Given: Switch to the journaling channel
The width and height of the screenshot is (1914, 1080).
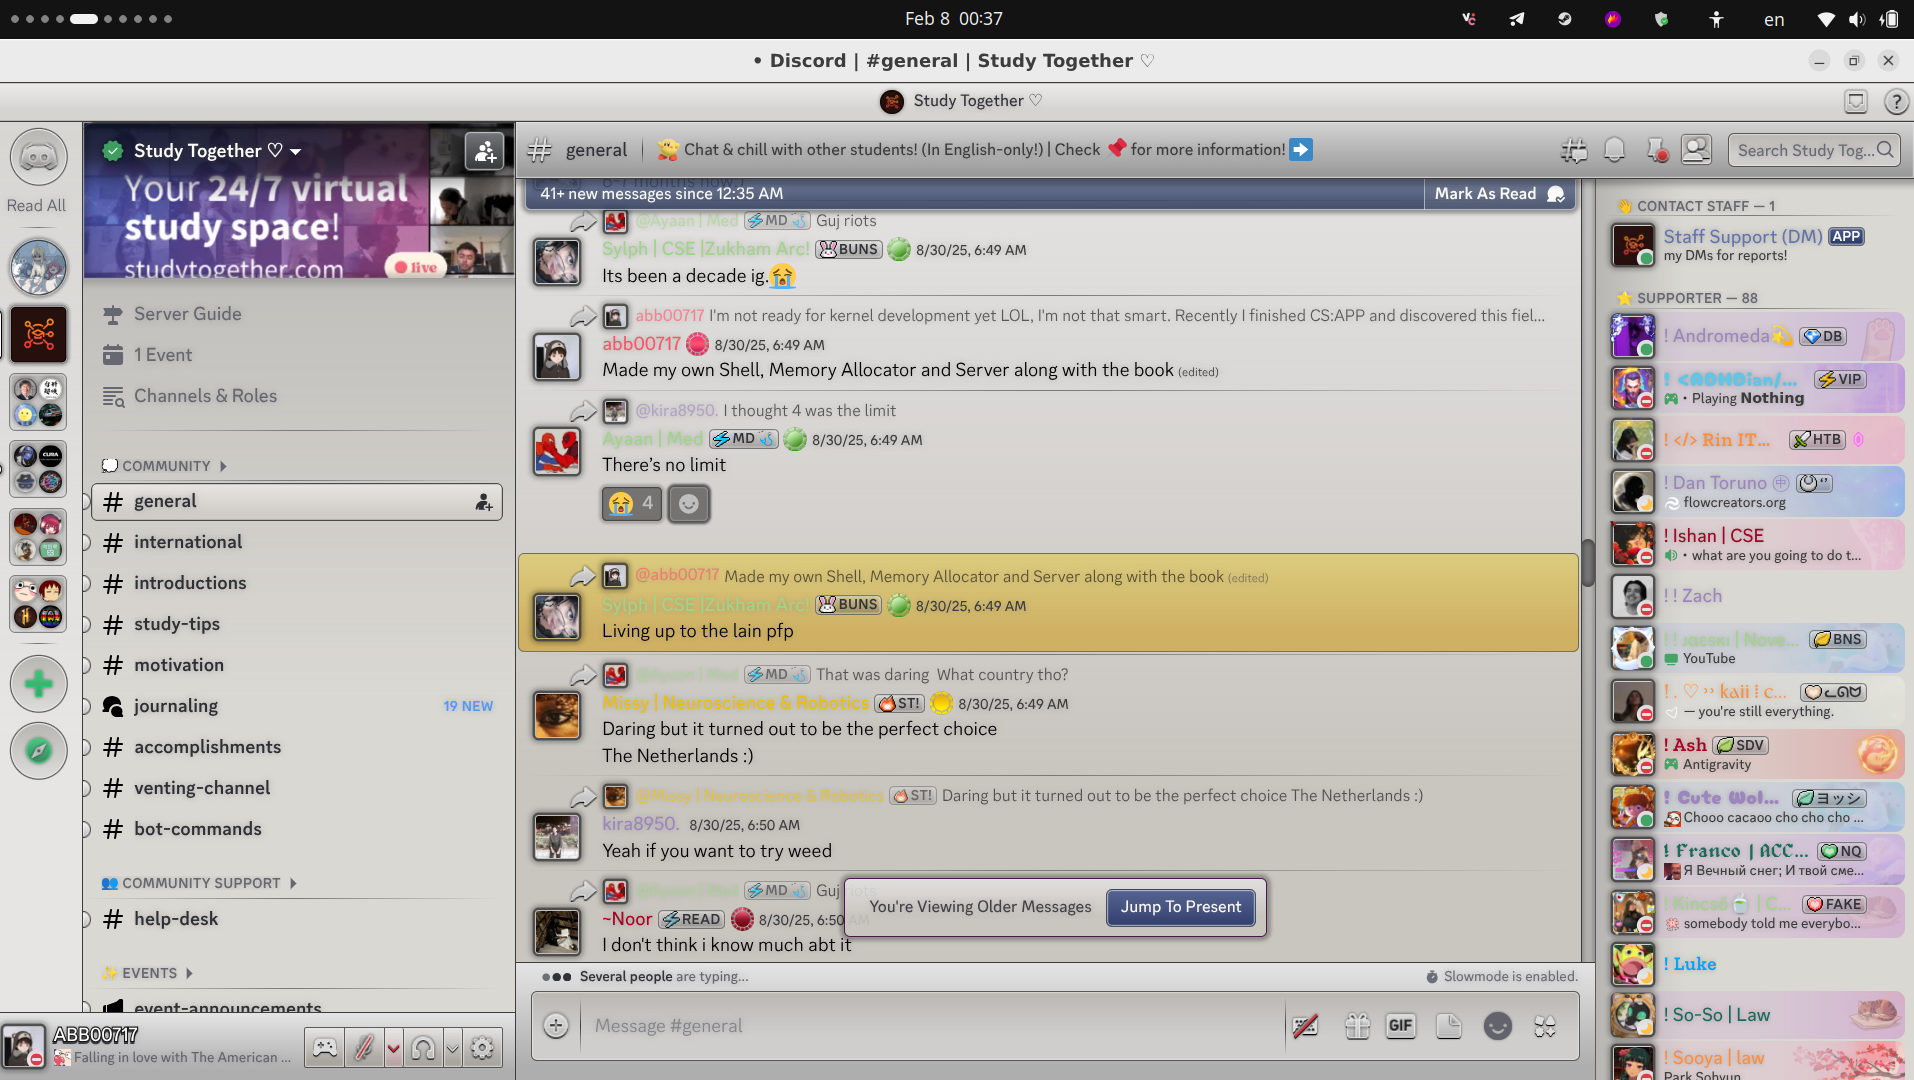Looking at the screenshot, I should pos(176,706).
